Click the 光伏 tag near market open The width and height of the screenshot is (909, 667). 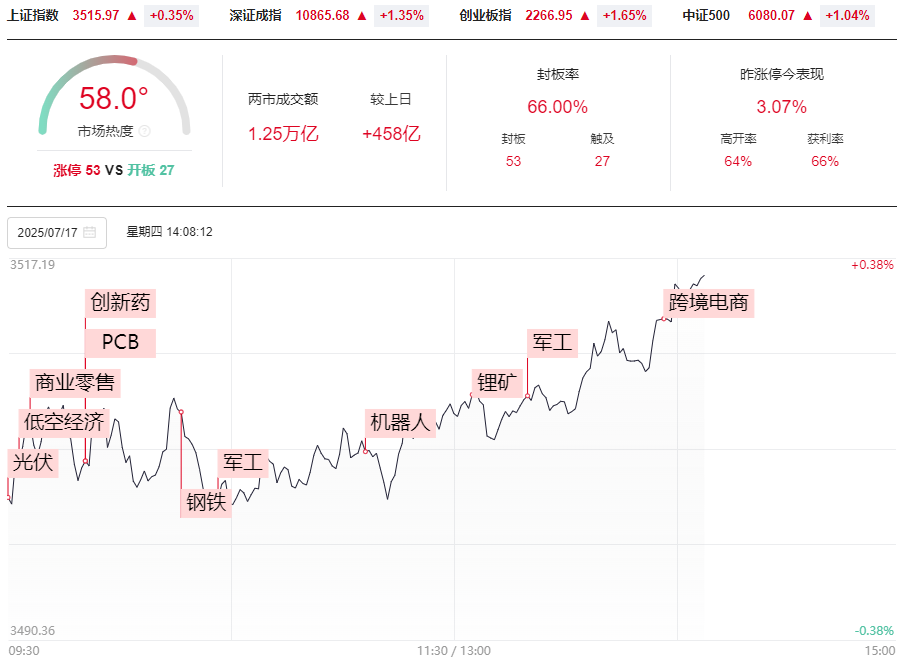(x=33, y=462)
